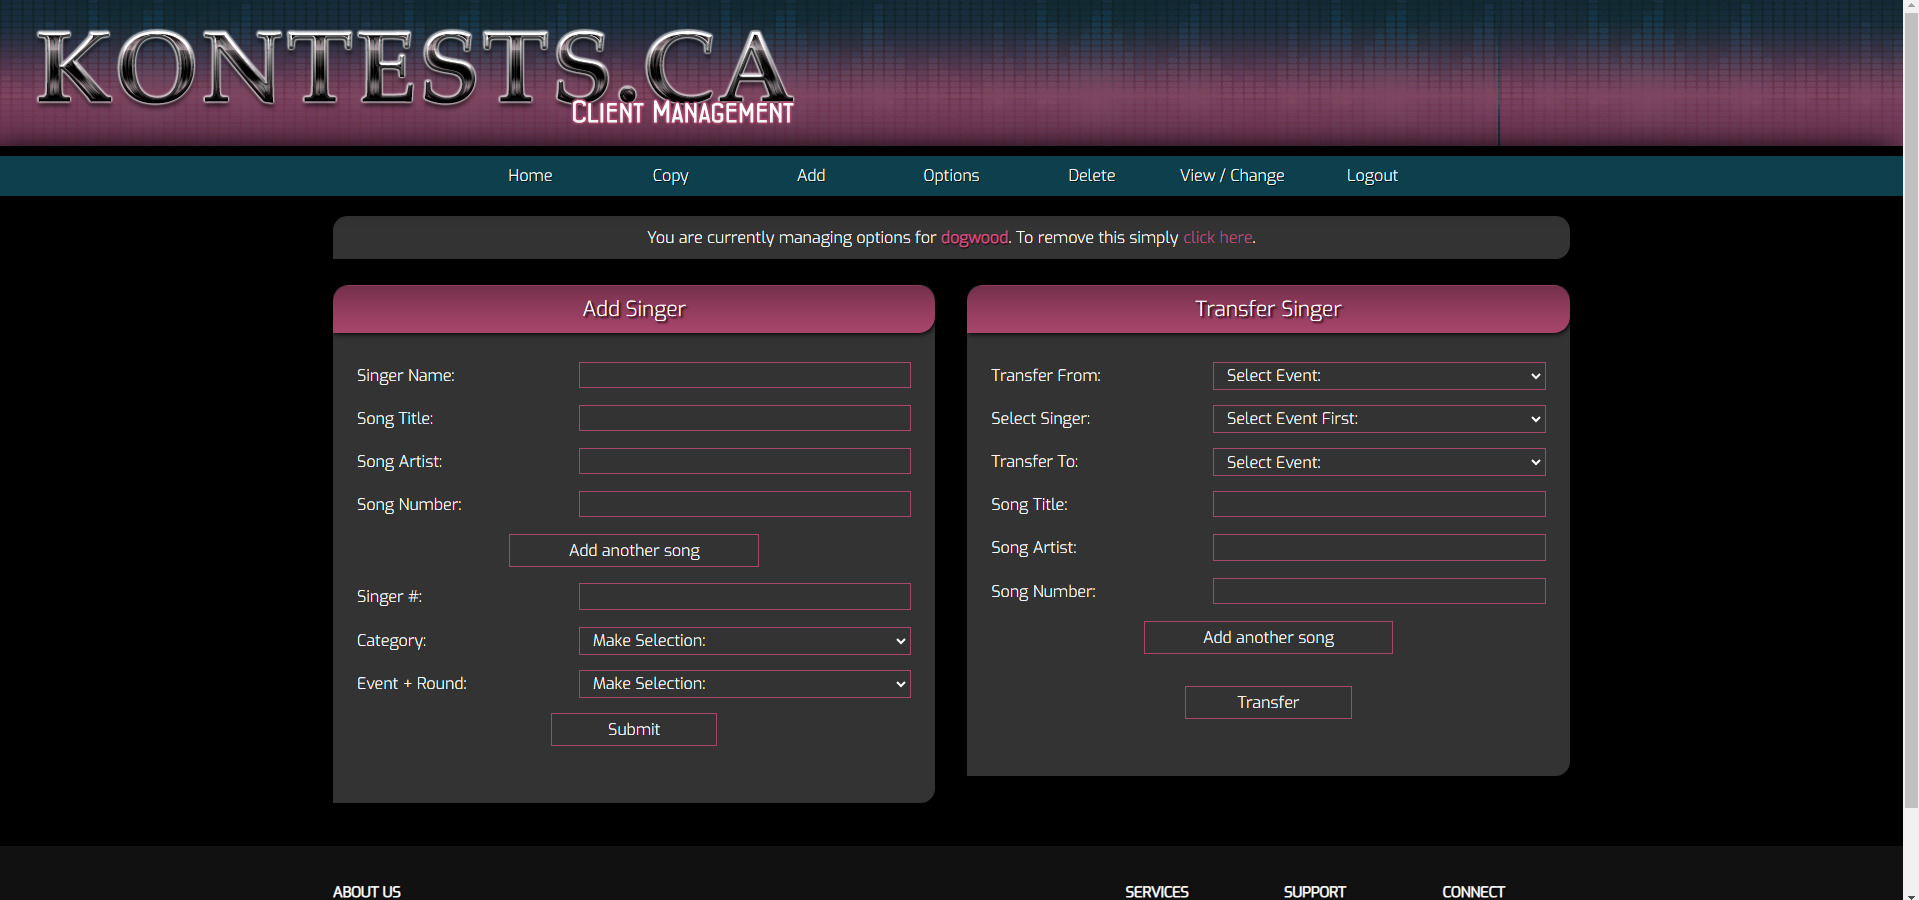Click the Kontests.ca Client Management logo
This screenshot has height=900, width=1919.
(x=415, y=75)
